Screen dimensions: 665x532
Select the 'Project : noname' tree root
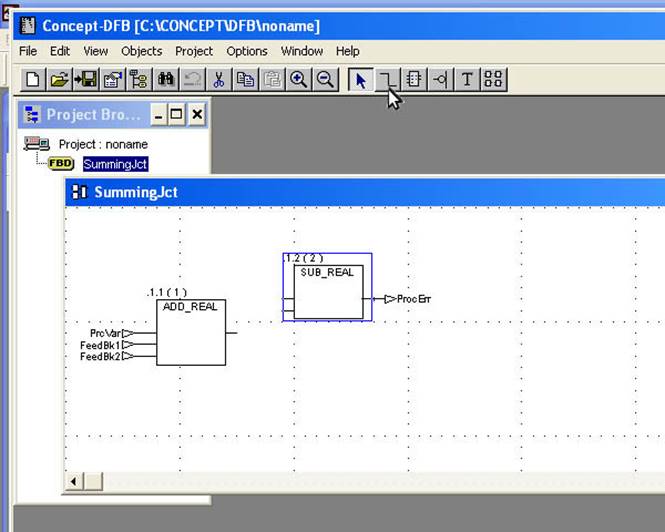[x=103, y=144]
